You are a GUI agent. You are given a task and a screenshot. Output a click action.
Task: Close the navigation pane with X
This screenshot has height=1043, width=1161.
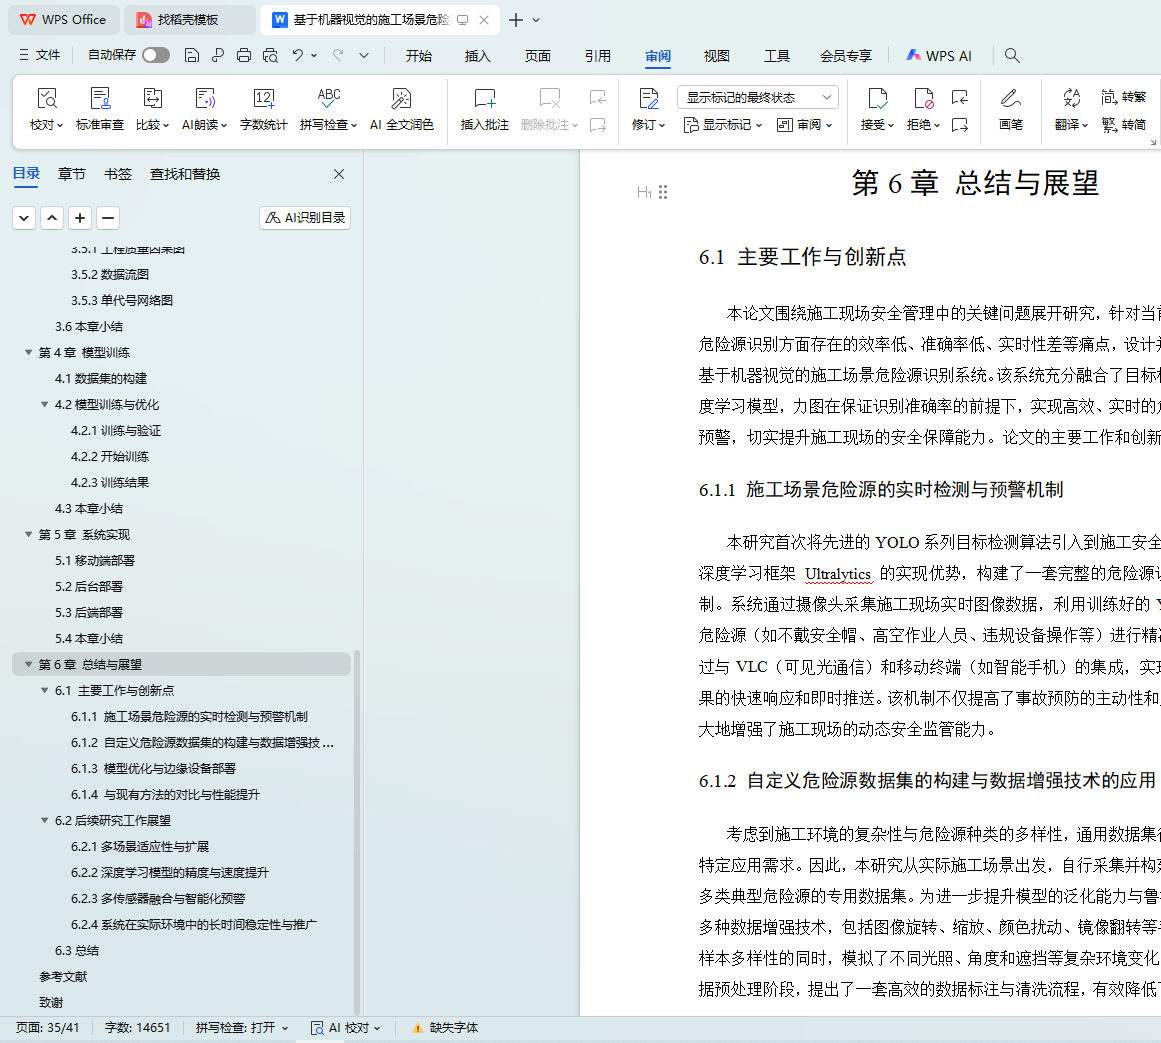coord(339,174)
